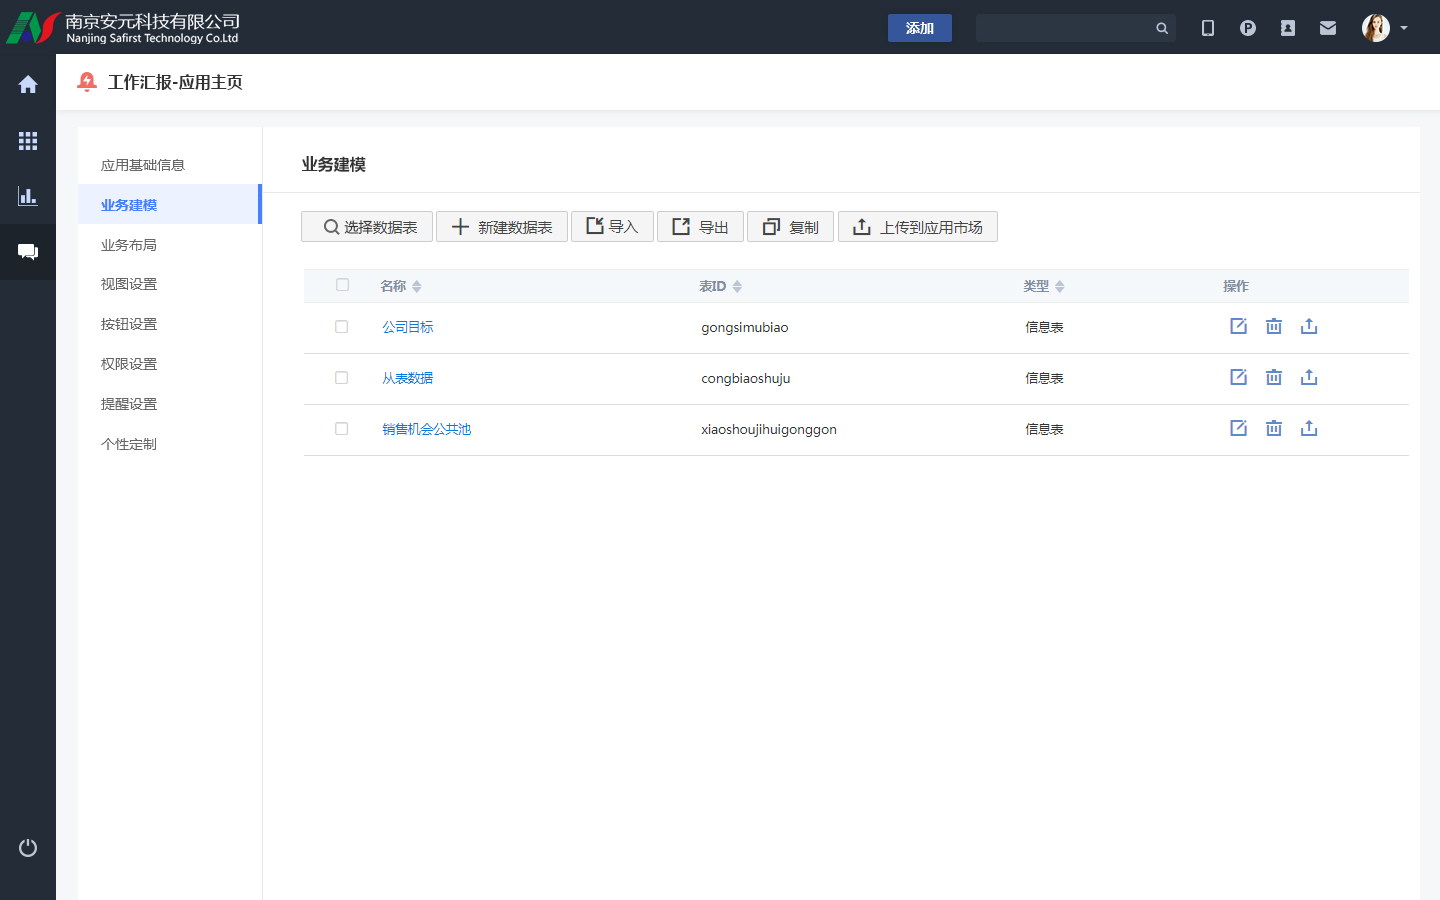Open the 从表数据 link
Screen dimensions: 1440x900
[x=408, y=378]
